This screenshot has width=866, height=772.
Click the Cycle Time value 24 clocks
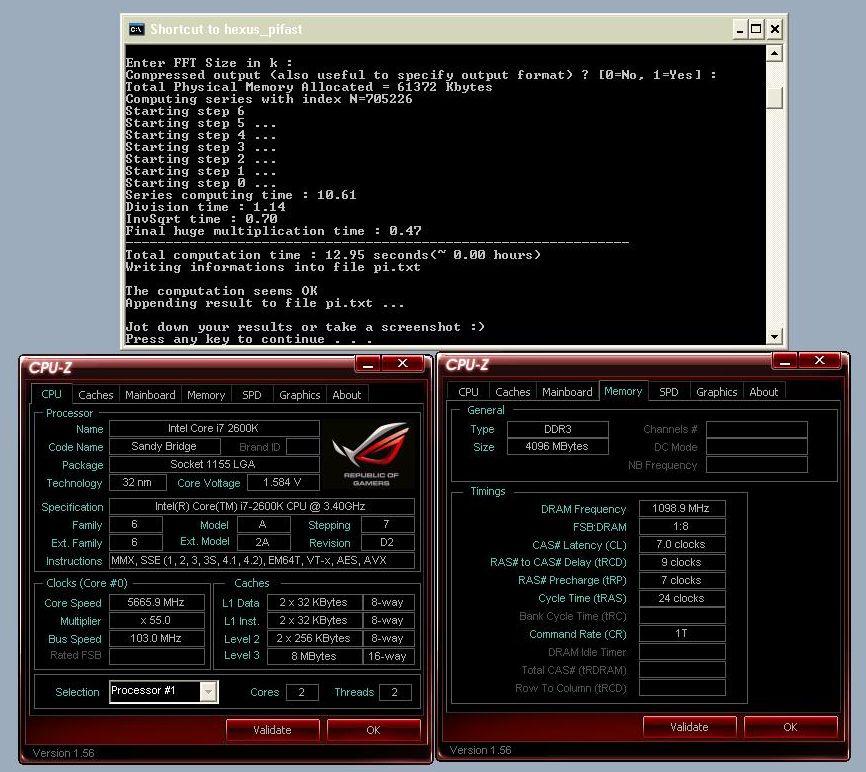682,598
